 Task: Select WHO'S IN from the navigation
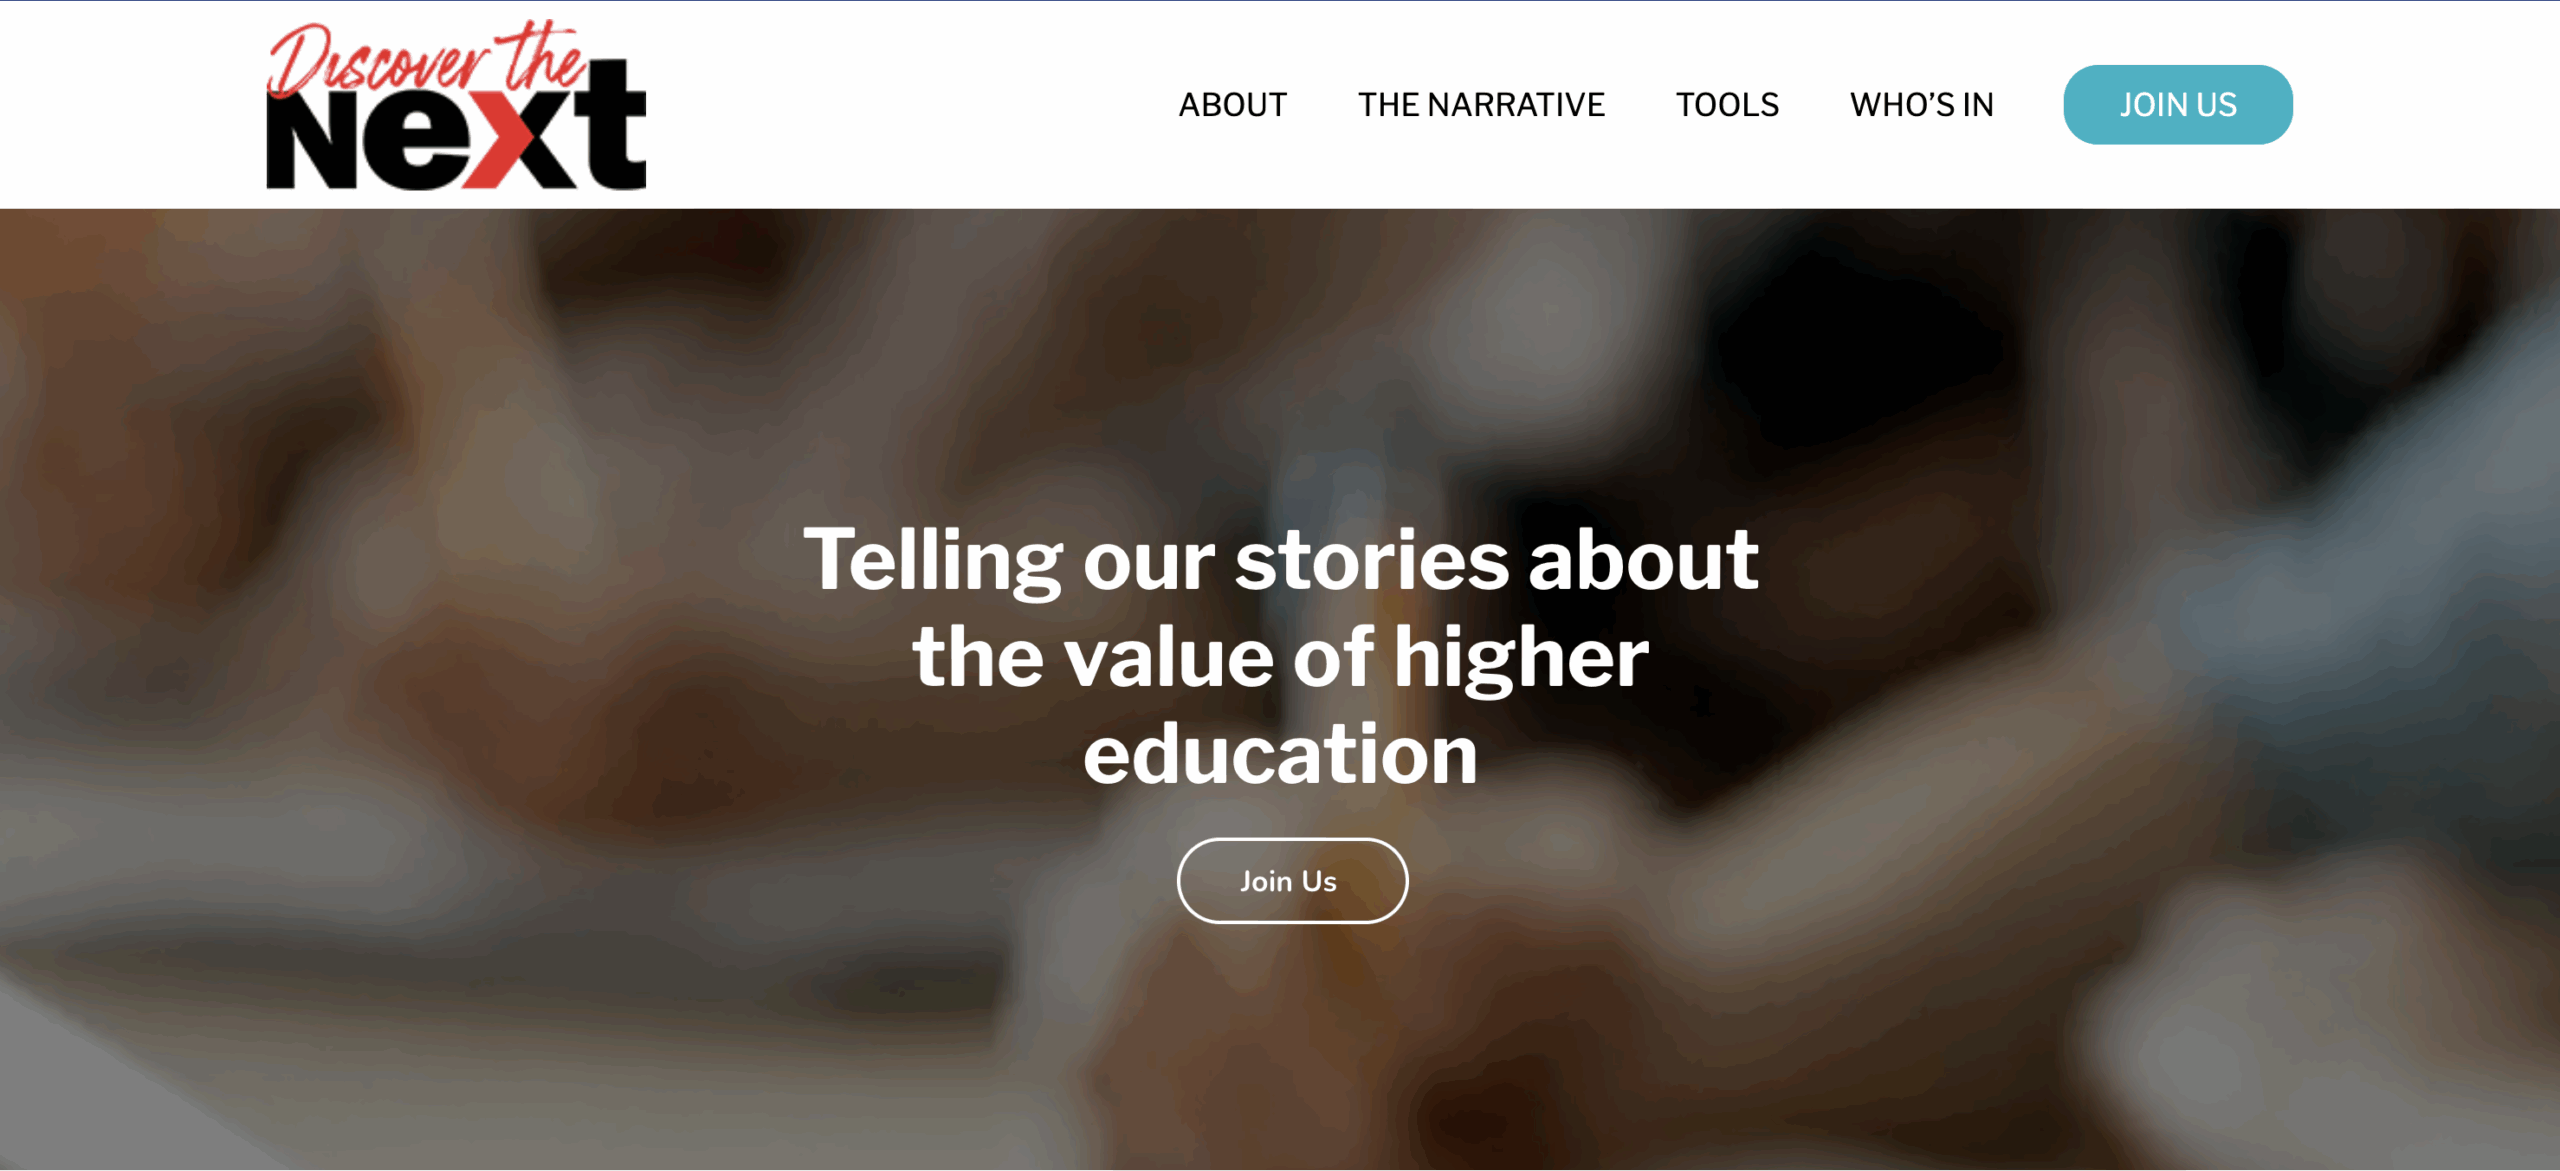point(1921,105)
